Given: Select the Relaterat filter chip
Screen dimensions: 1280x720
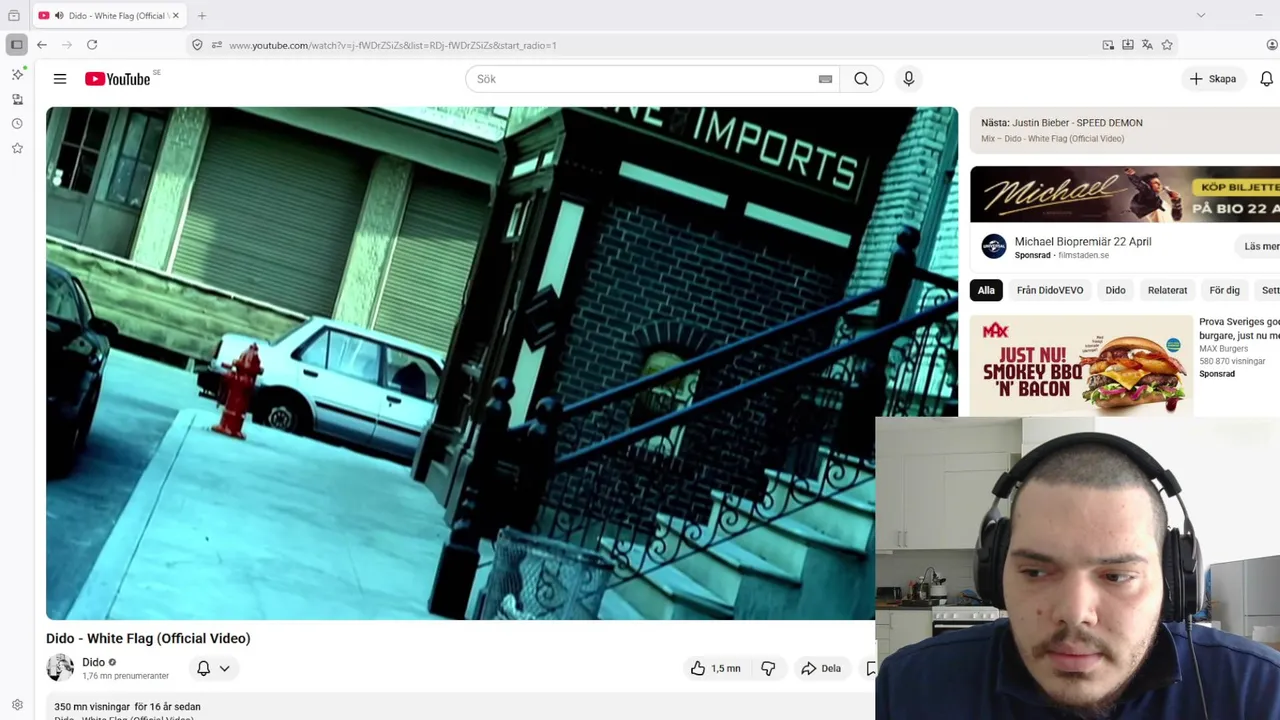Looking at the screenshot, I should point(1167,290).
